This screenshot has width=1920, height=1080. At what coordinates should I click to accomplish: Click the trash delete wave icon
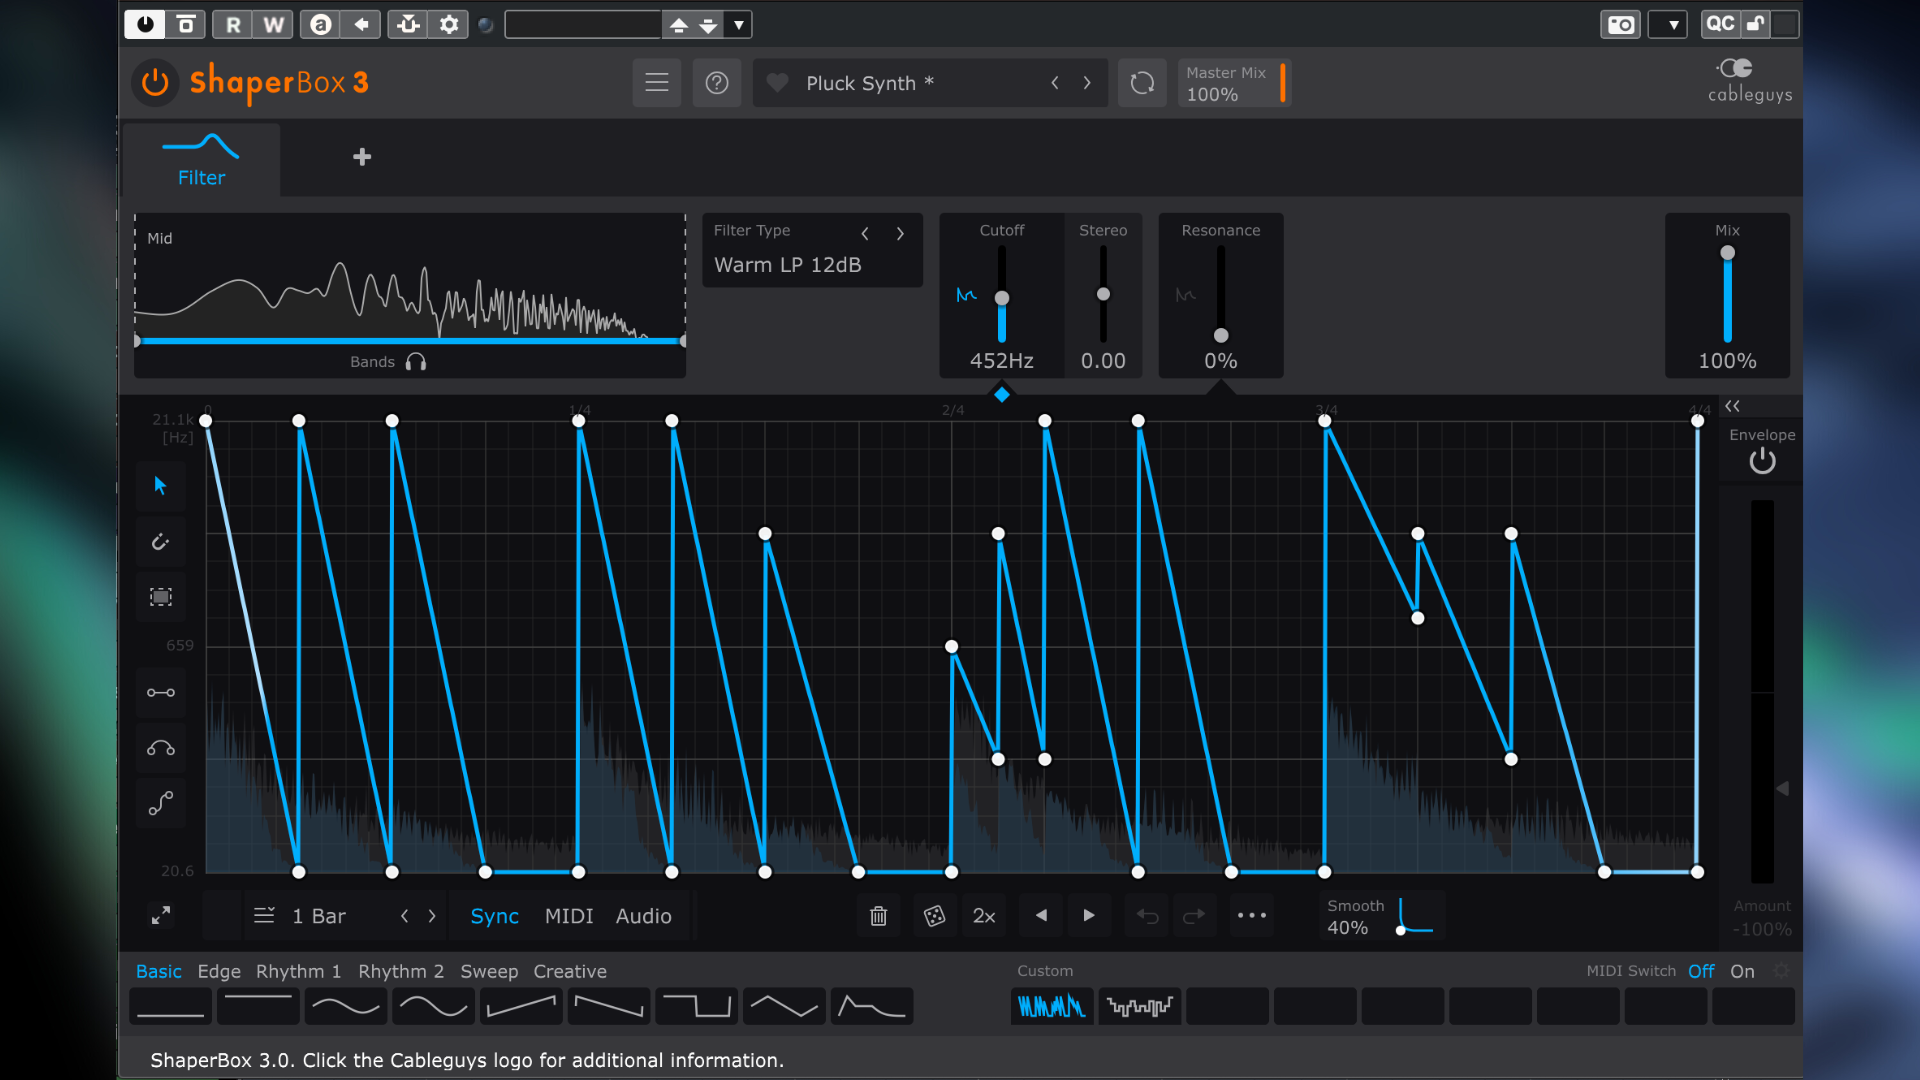tap(878, 916)
